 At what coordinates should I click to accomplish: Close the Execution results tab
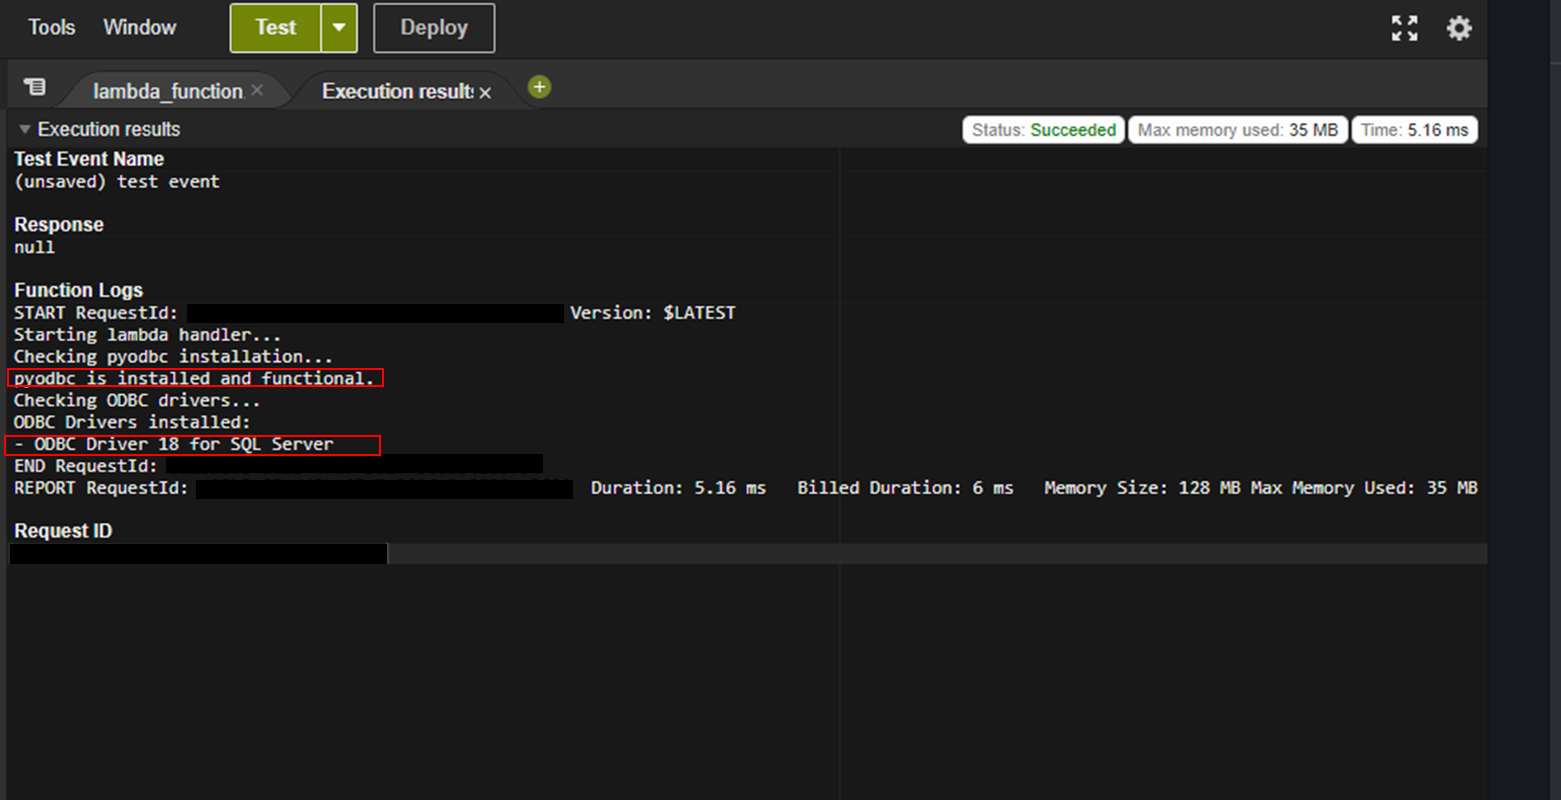485,91
